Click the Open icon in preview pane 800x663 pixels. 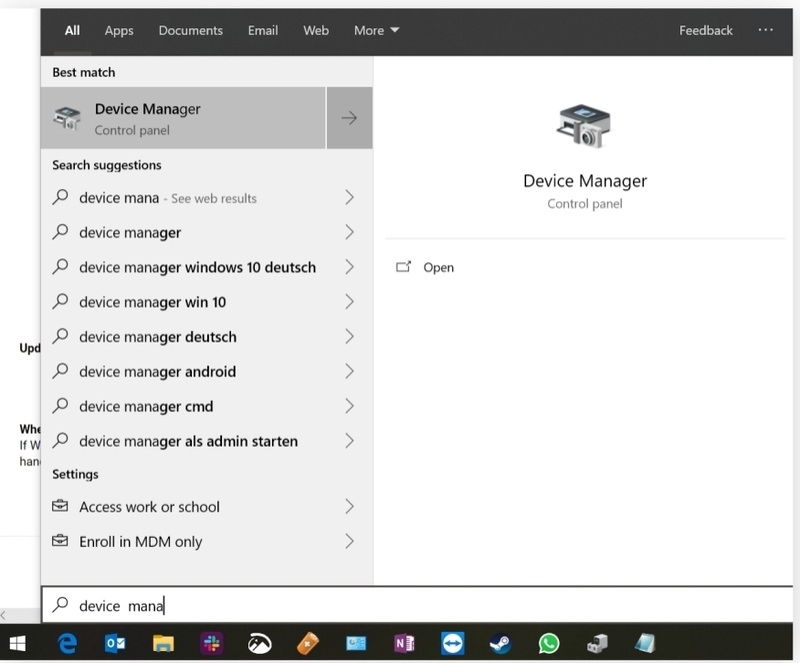(x=403, y=267)
